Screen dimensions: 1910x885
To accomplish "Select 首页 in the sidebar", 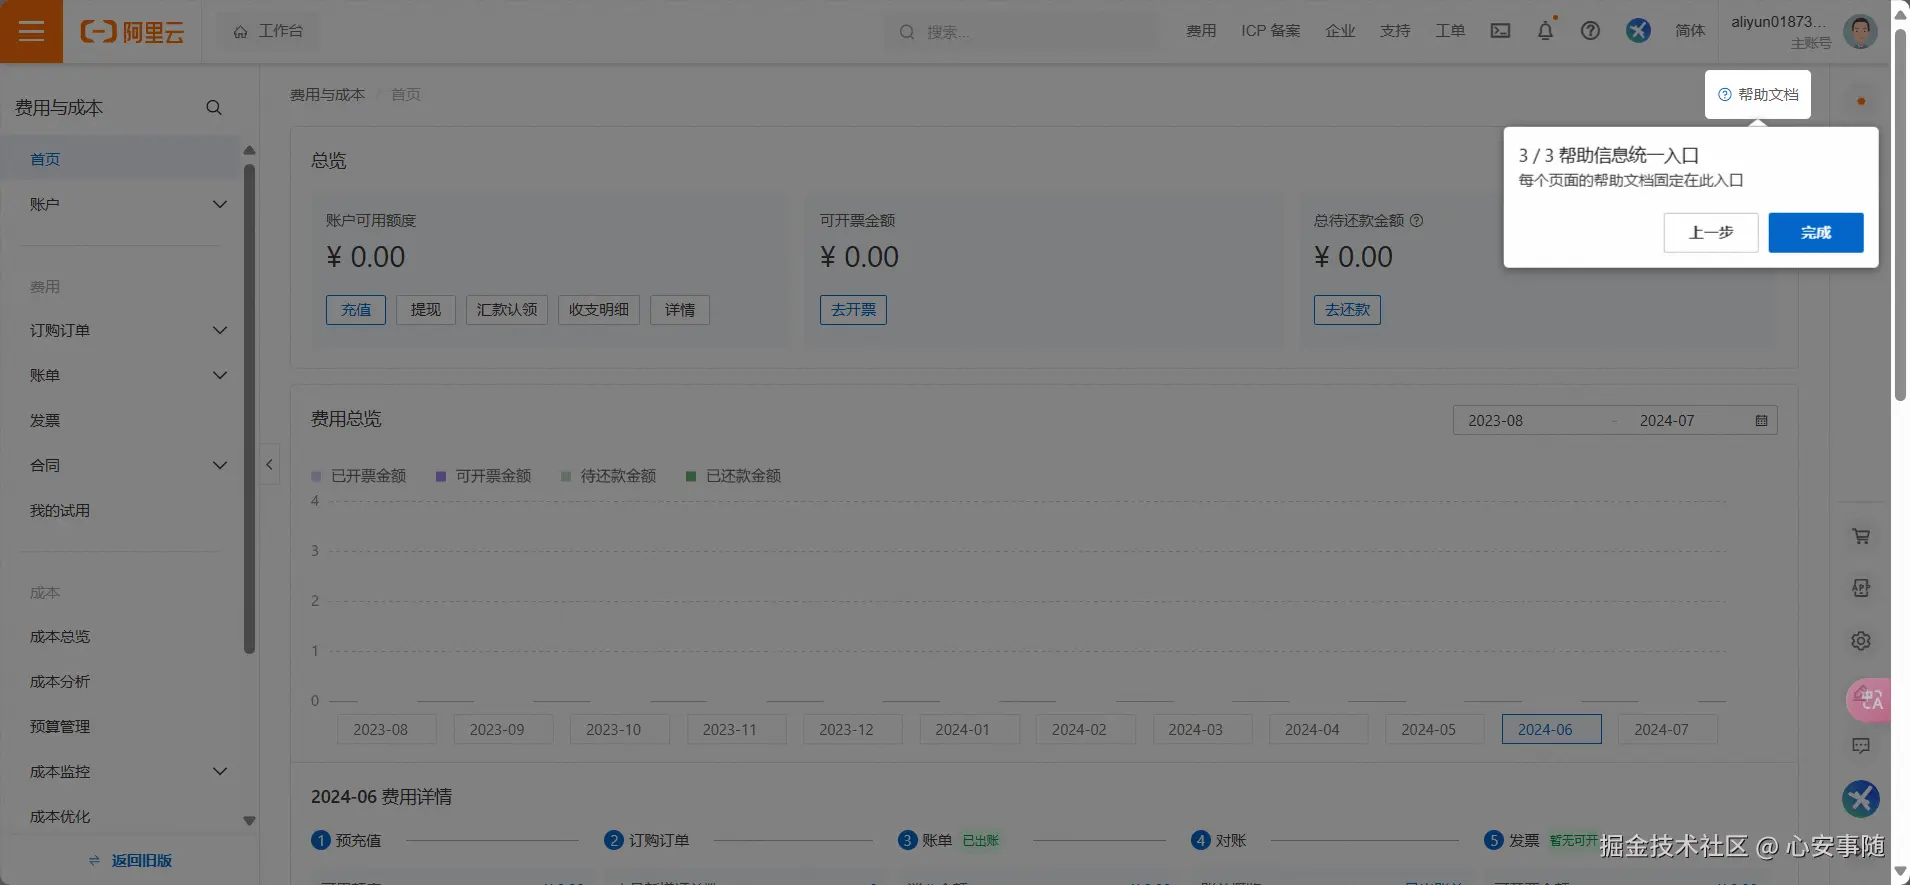I will pyautogui.click(x=120, y=159).
